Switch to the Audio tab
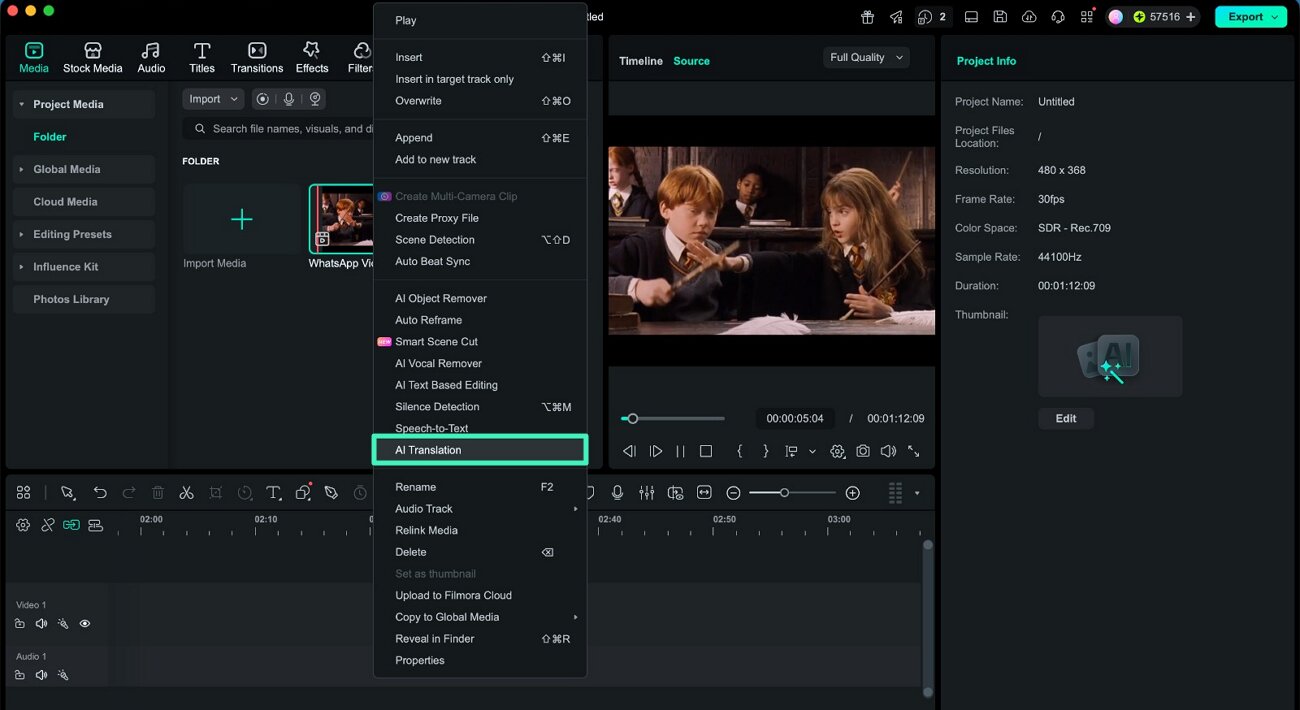 (x=151, y=57)
